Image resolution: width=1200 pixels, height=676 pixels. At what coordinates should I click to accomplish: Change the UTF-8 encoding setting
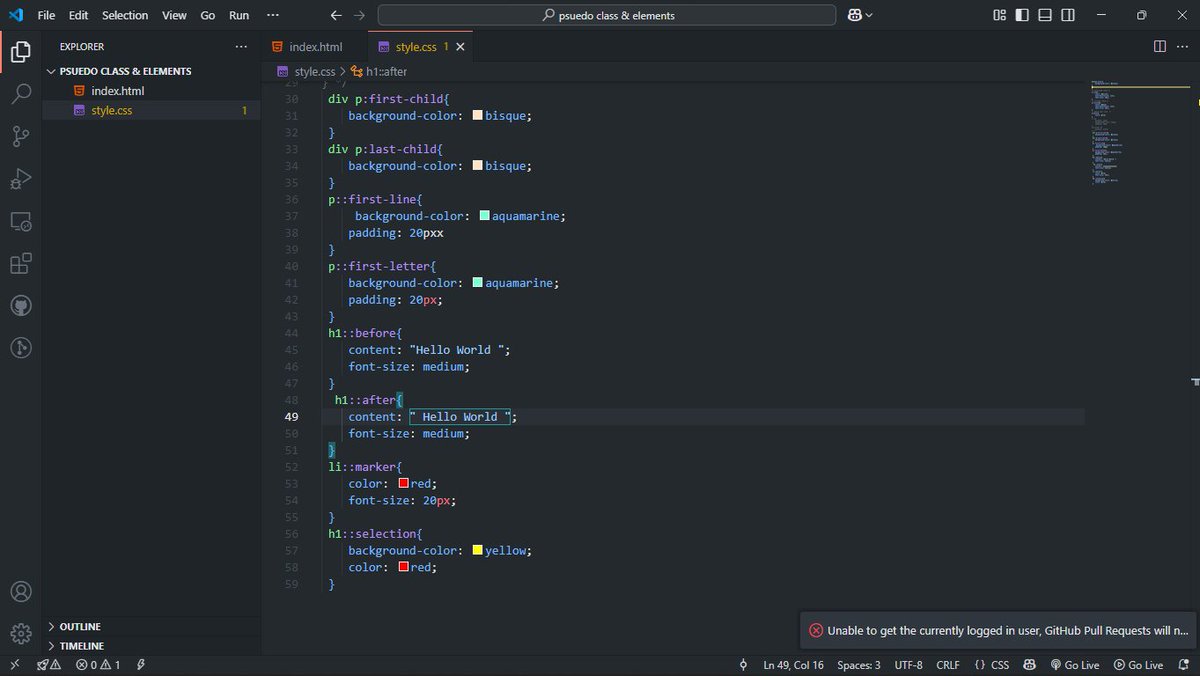[x=908, y=663]
